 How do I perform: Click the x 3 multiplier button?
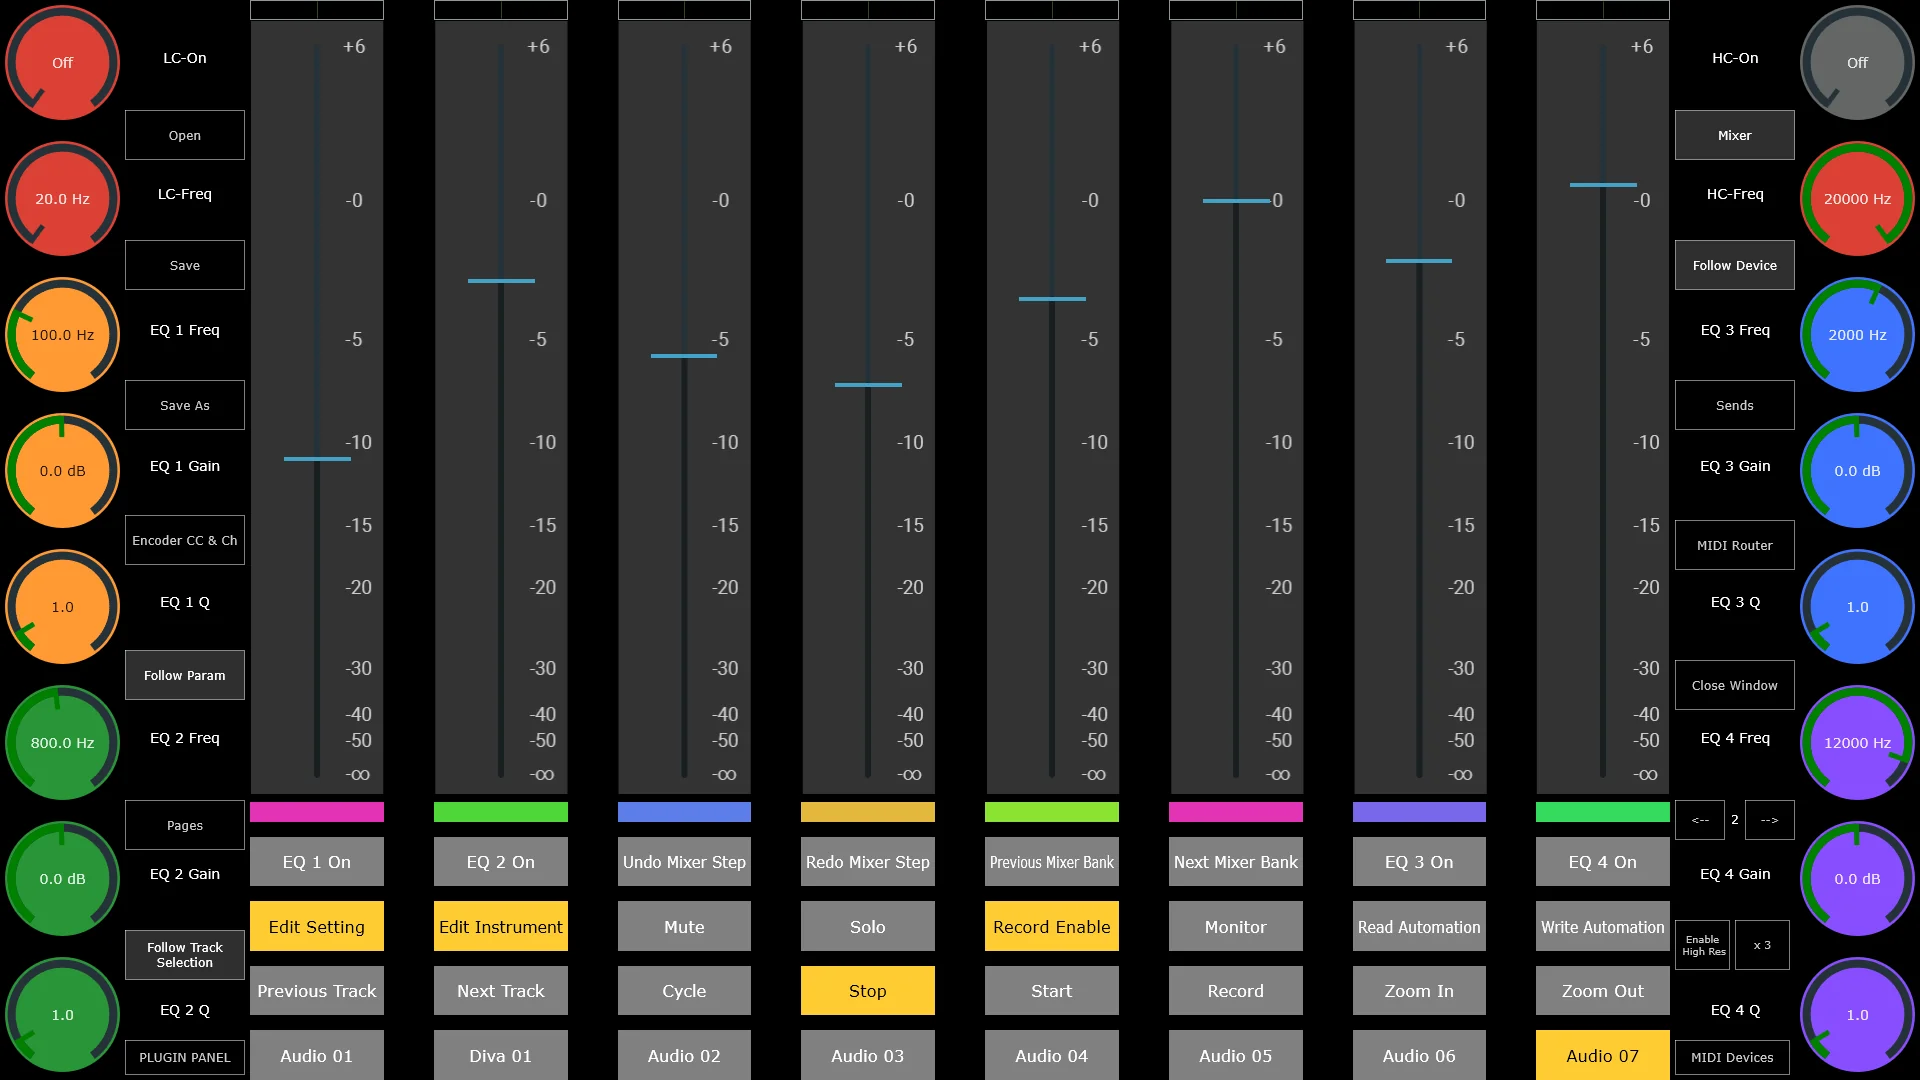pos(1762,945)
